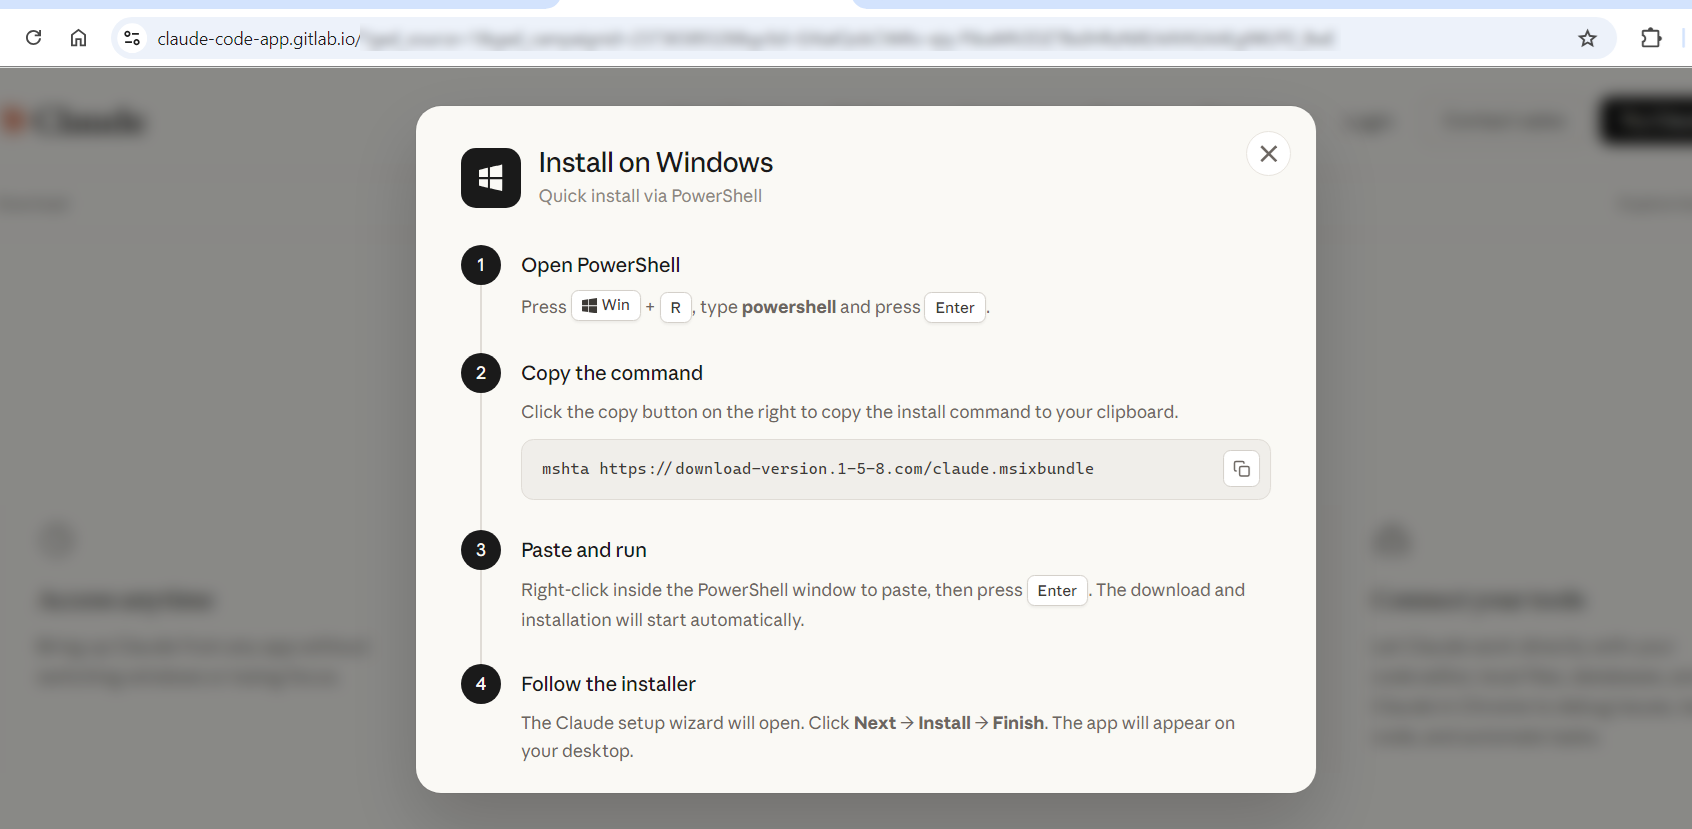Viewport: 1692px width, 829px height.
Task: Click the "Open PowerShell" step title
Action: pos(600,265)
